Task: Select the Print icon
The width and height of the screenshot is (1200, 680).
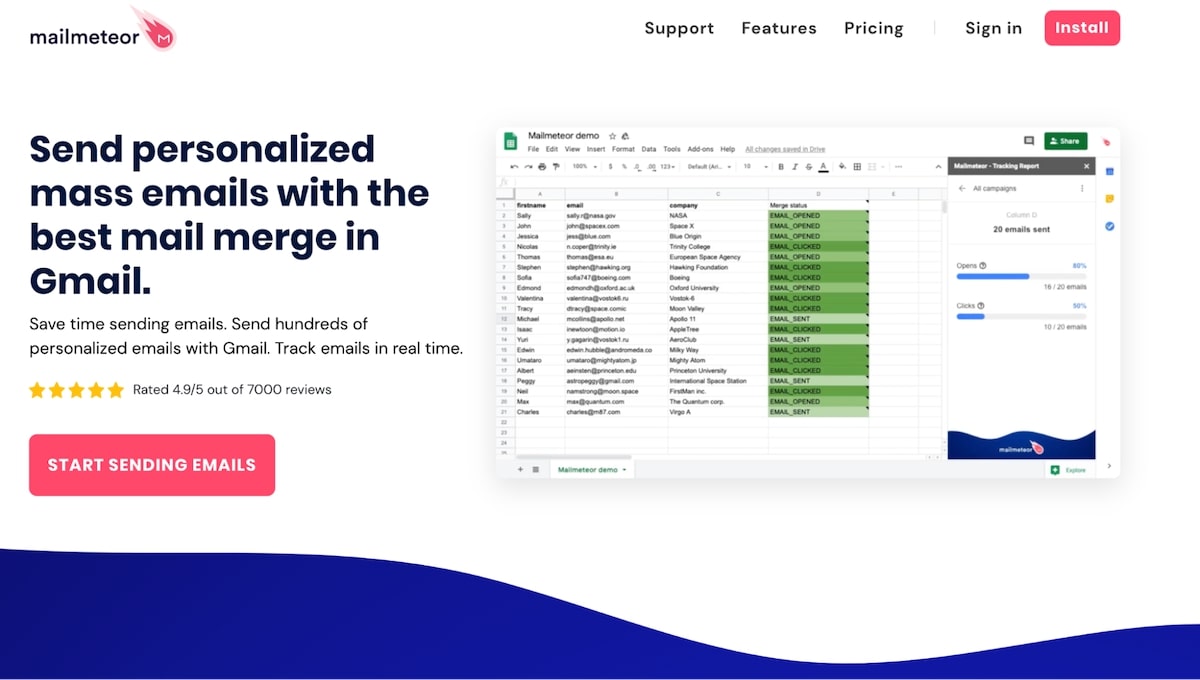Action: [541, 167]
